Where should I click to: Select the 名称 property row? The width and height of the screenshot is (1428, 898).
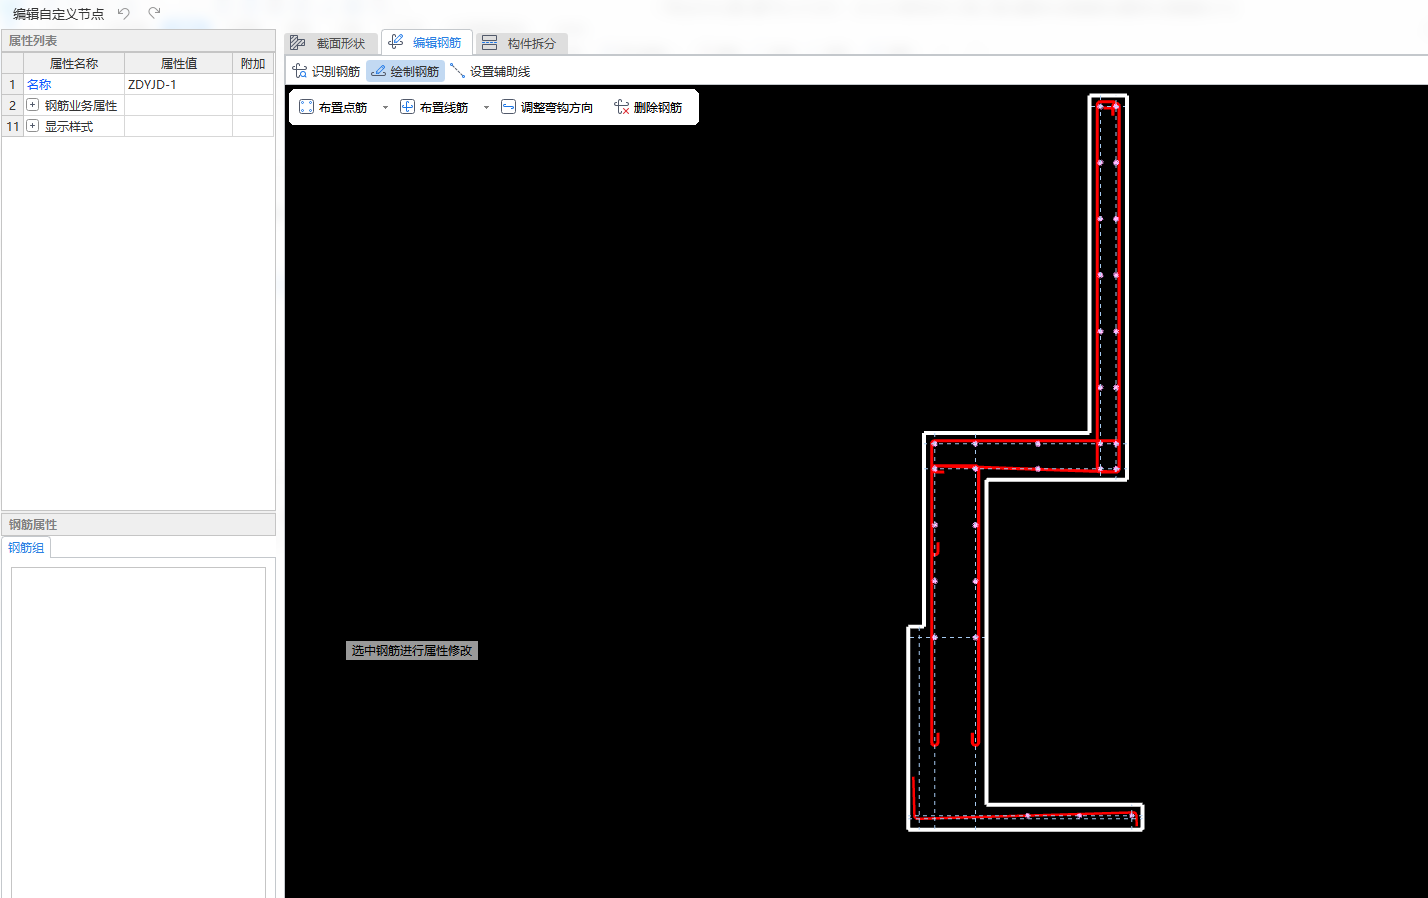(x=138, y=84)
